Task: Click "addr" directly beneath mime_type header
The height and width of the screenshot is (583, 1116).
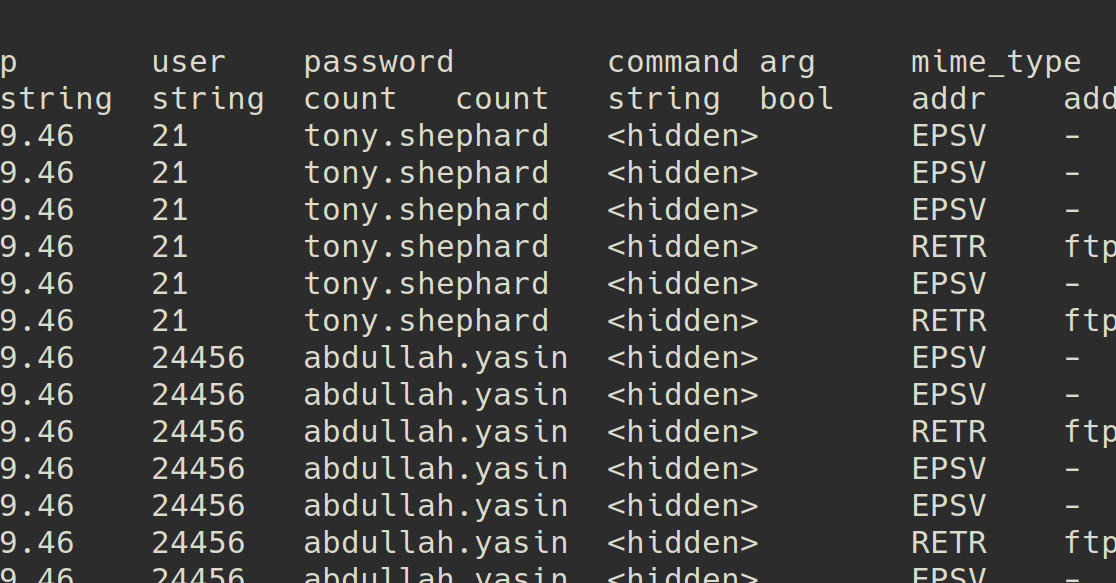Action: coord(948,99)
